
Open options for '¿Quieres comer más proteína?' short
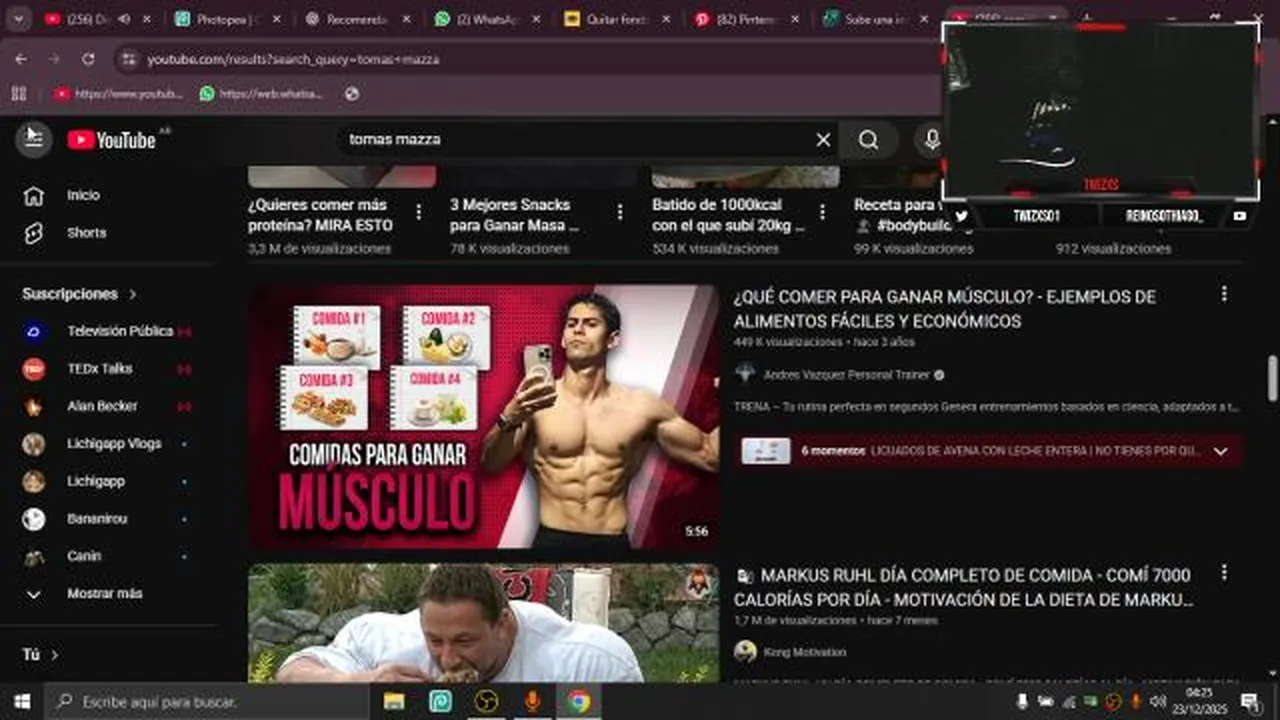tap(418, 212)
